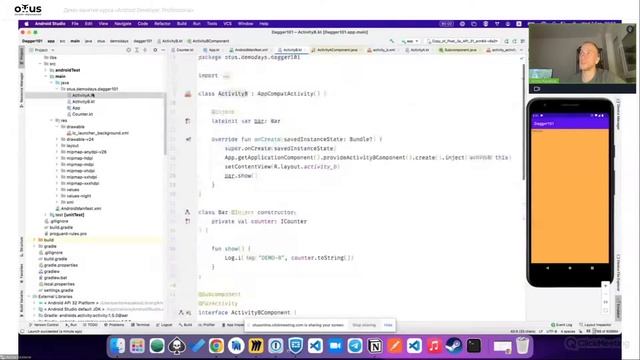Open the Build menu

[182, 24]
